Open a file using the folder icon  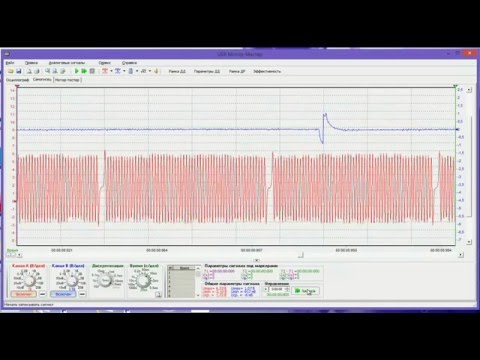11,71
